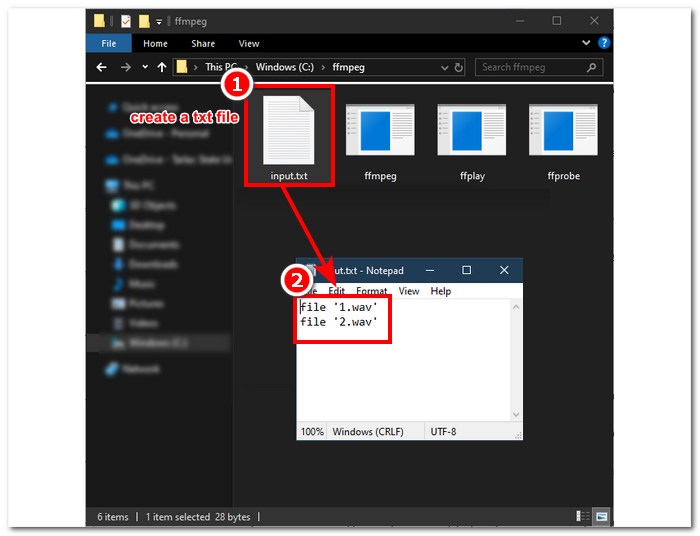Viewport: 700px width, 536px height.
Task: Open customize quick access toolbar dropdown
Action: point(158,21)
